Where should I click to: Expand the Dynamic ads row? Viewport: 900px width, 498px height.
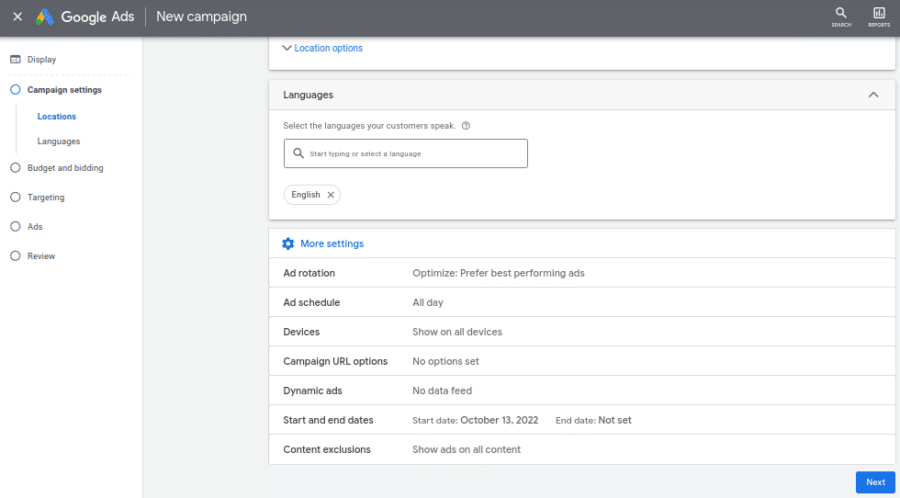point(581,391)
